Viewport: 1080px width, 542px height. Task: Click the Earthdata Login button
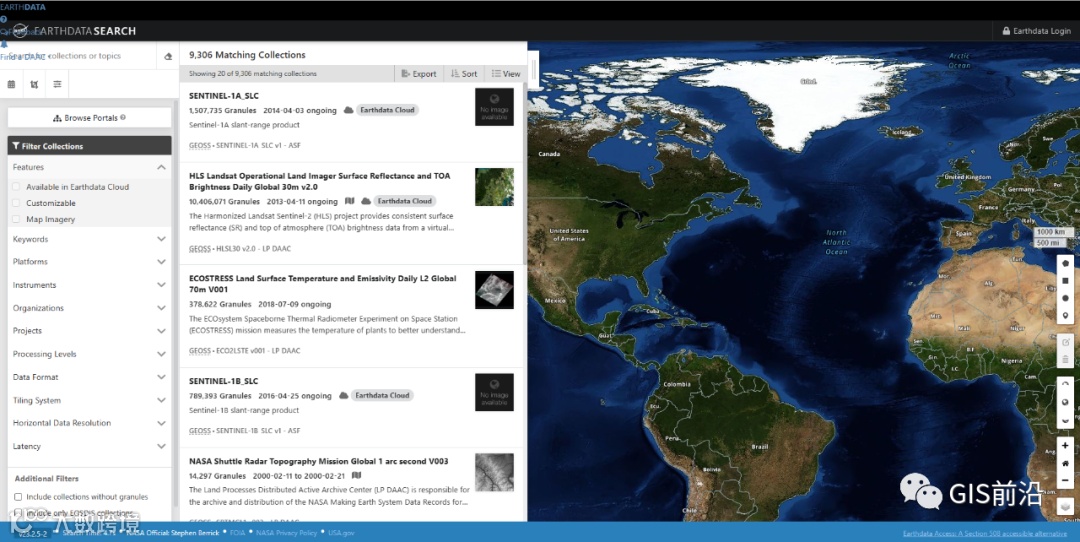[x=1037, y=31]
